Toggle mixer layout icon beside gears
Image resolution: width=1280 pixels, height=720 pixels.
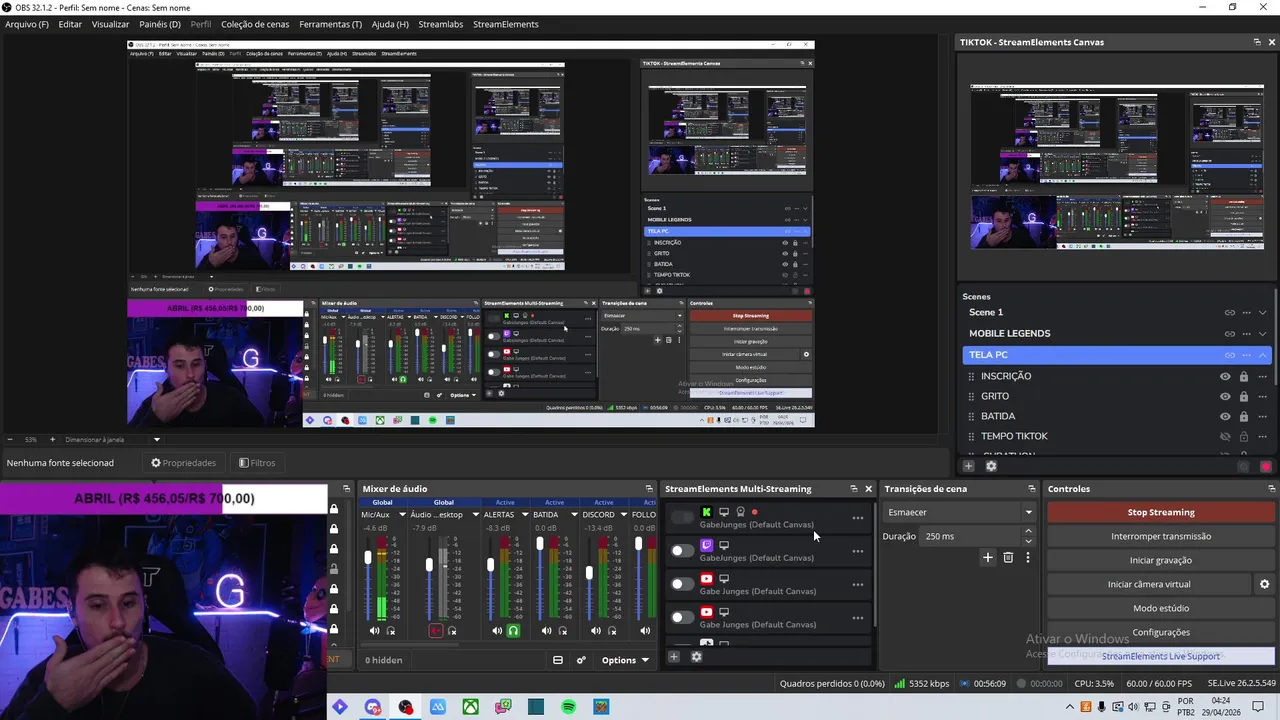click(x=558, y=660)
